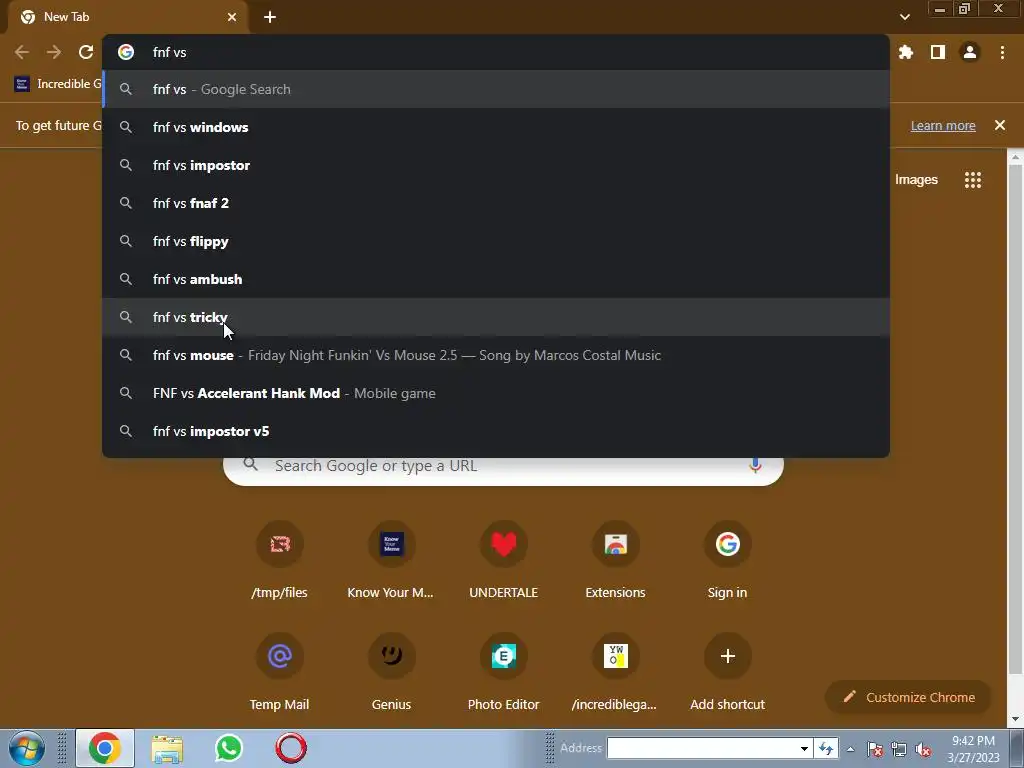Open the Extensions puzzle icon

pyautogui.click(x=906, y=52)
